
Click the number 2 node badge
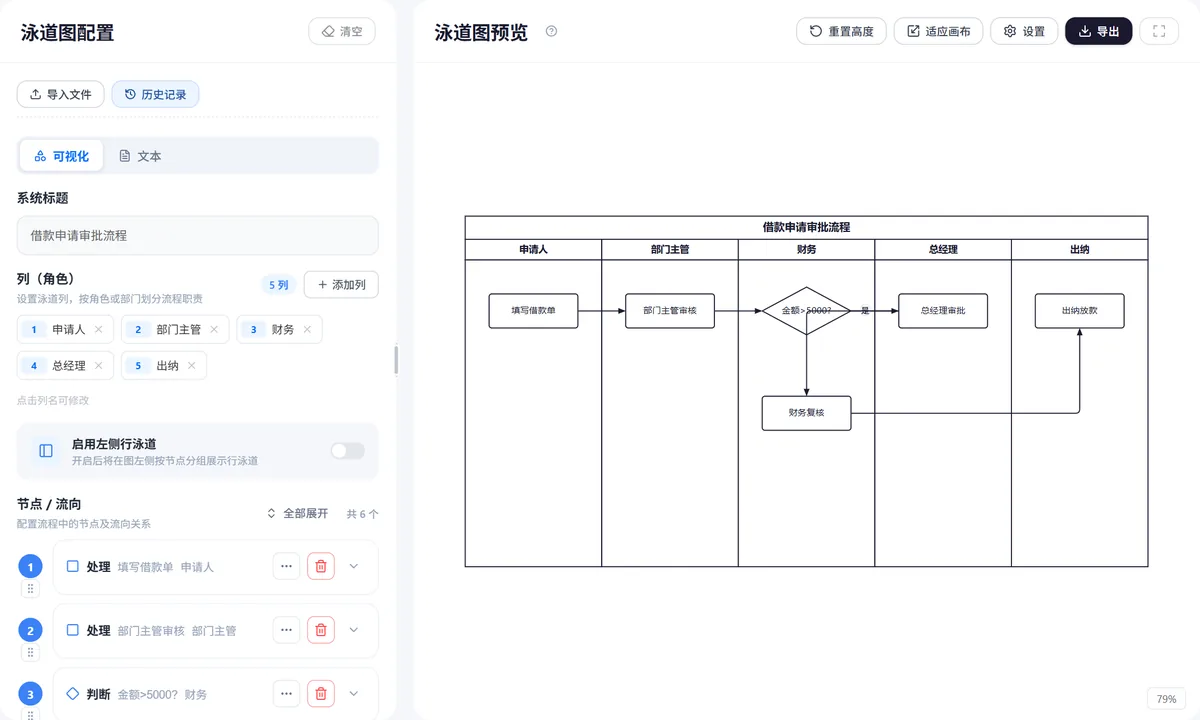[31, 631]
